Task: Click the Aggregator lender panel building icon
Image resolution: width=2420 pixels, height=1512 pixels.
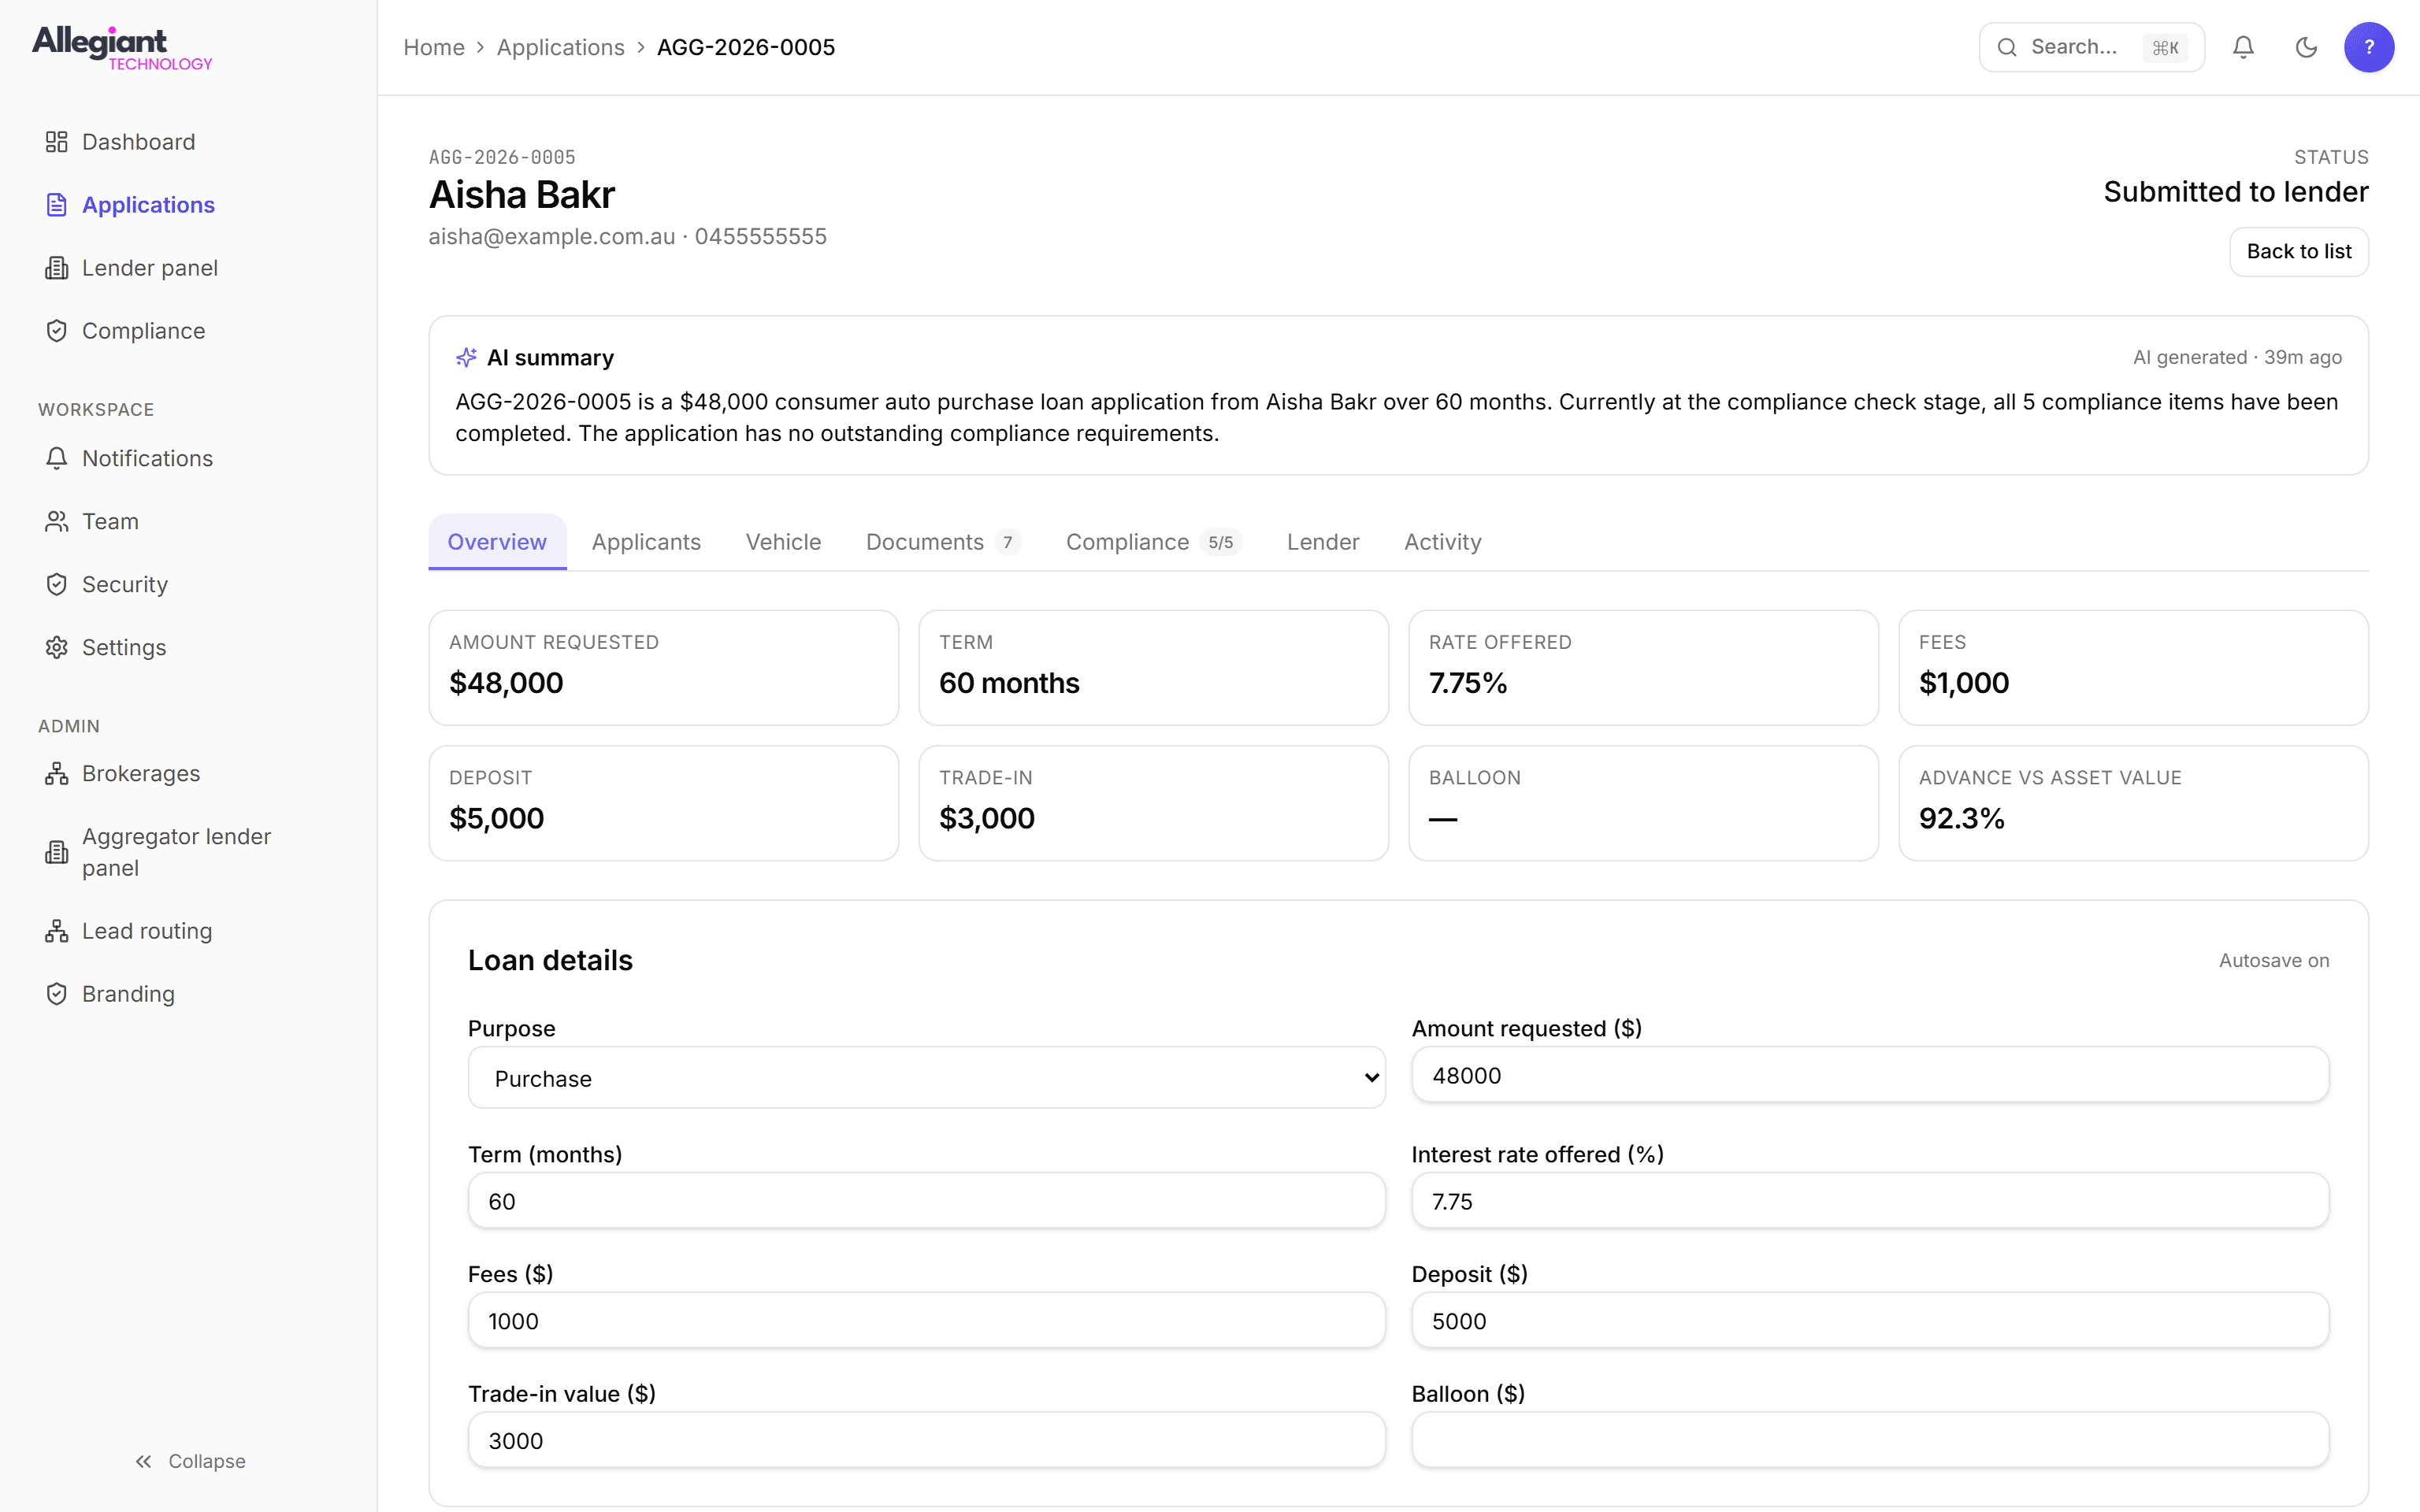Action: click(57, 852)
